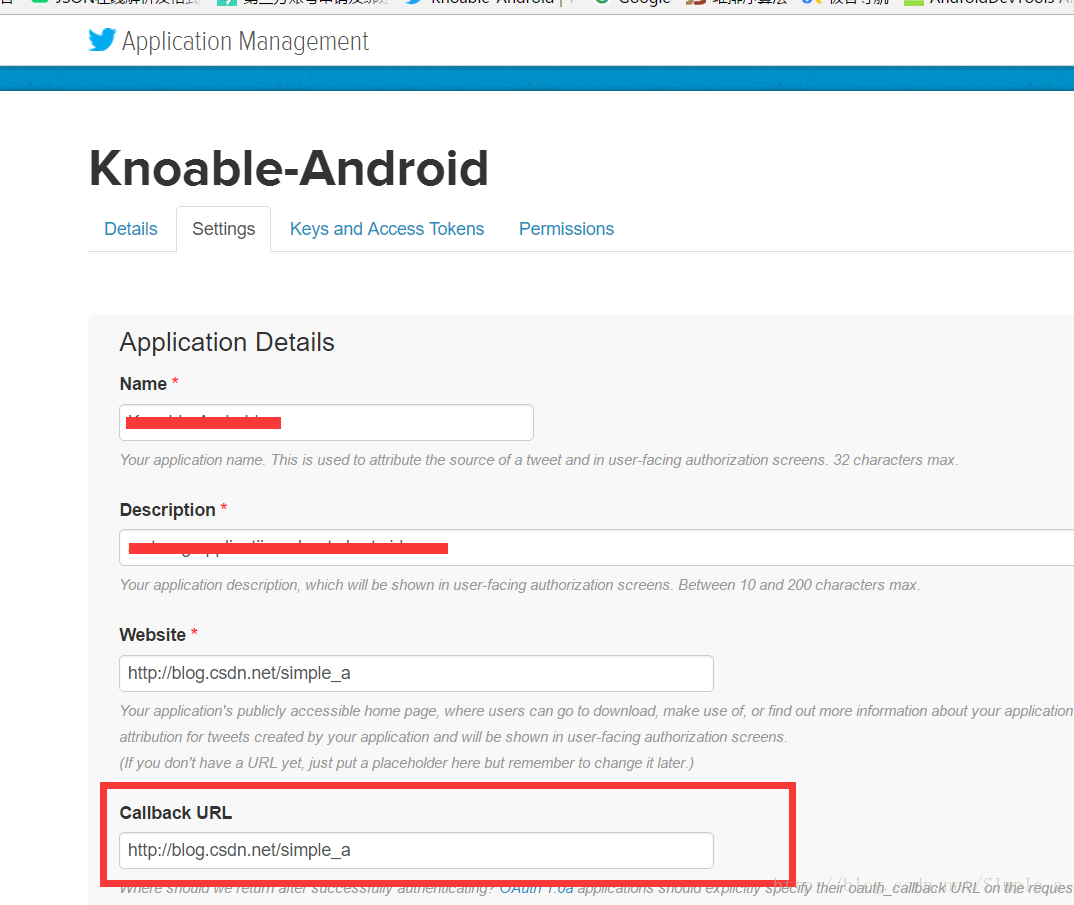Open the AndroidDevTools bookmark
This screenshot has height=905, width=1074.
(988, 3)
